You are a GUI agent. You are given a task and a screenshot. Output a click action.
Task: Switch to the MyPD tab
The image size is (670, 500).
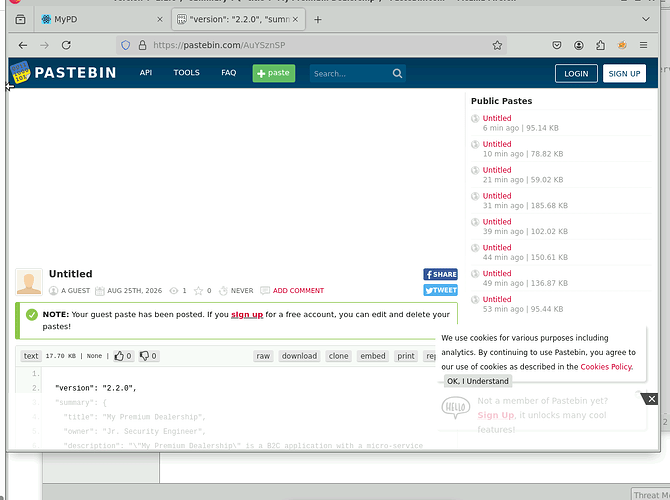100,19
